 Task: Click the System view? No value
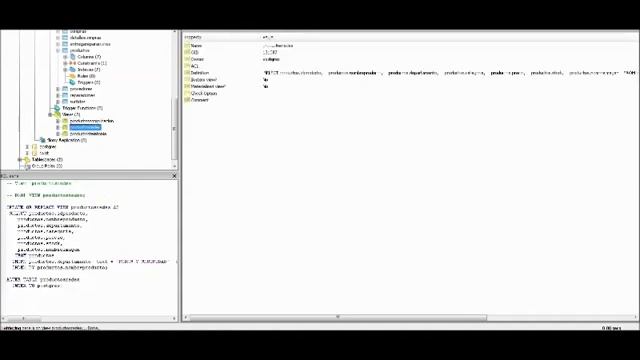pyautogui.click(x=266, y=80)
